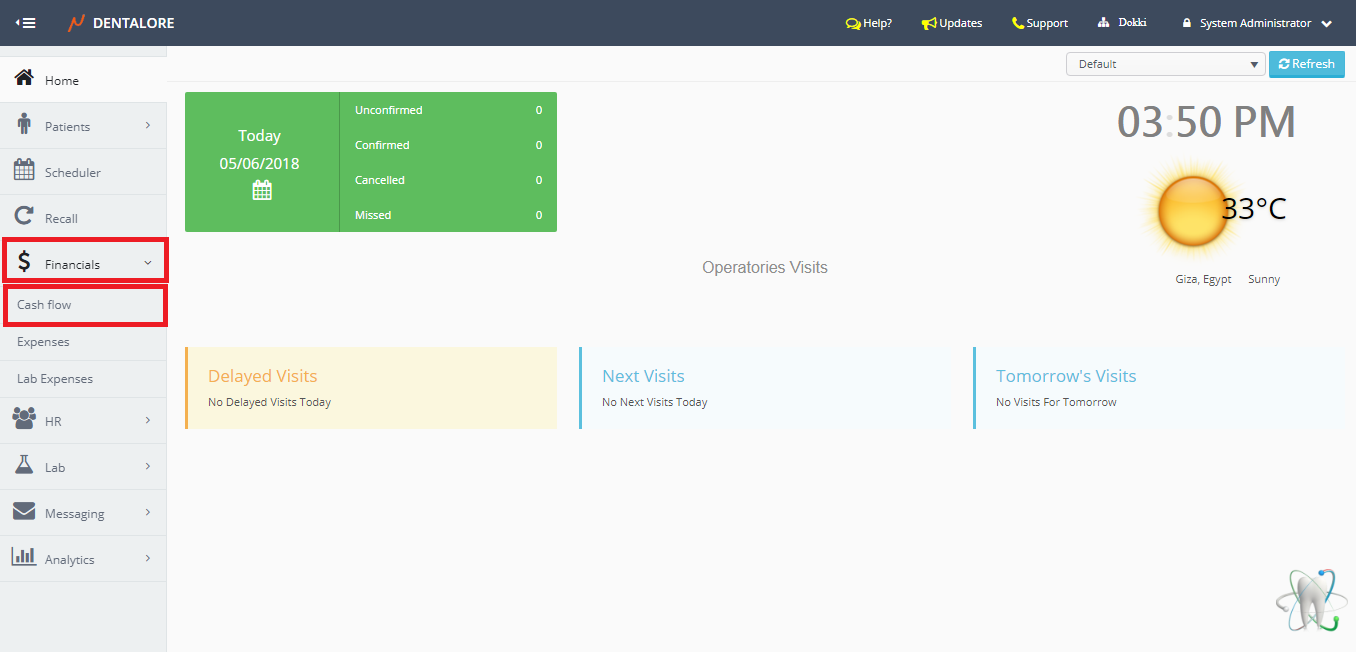Click the Lab flask icon
The height and width of the screenshot is (652, 1356).
click(24, 466)
